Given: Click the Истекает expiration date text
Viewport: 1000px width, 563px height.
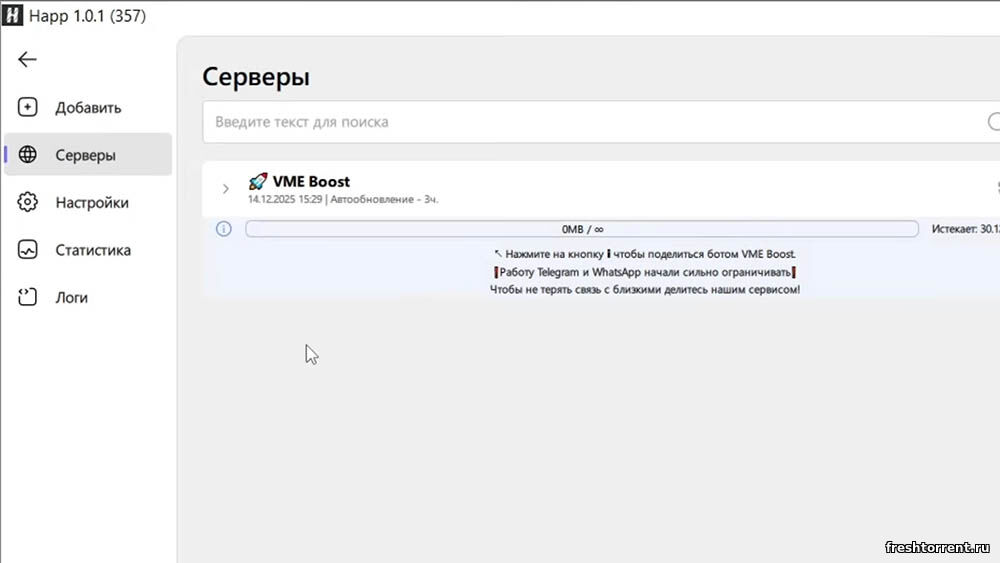Looking at the screenshot, I should 965,229.
